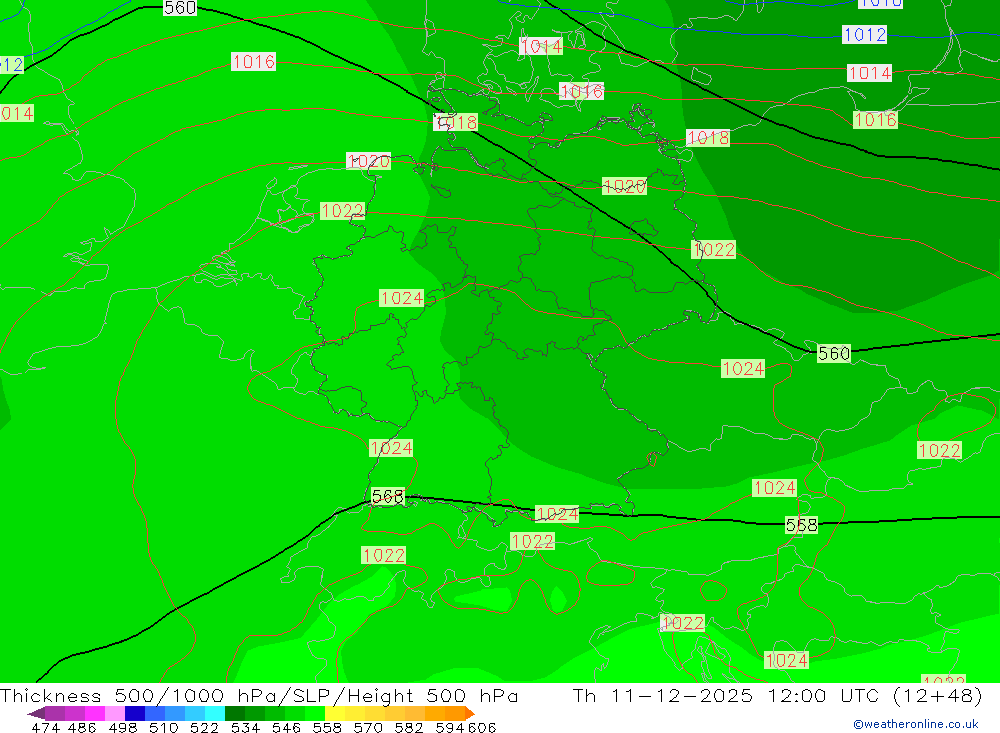Click the legend value 558
1000x733 pixels.
[x=327, y=727]
